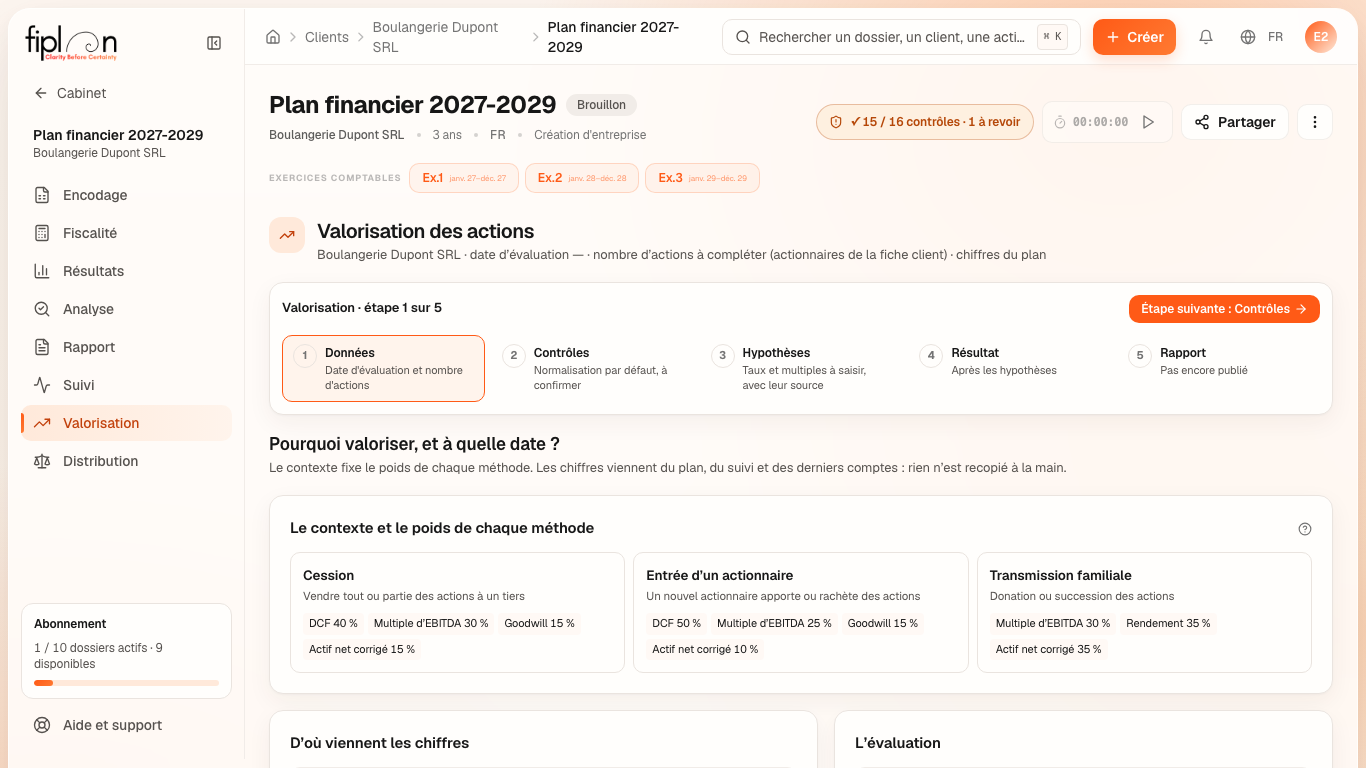The image size is (1366, 768).
Task: Open language selector FR
Action: [1262, 37]
